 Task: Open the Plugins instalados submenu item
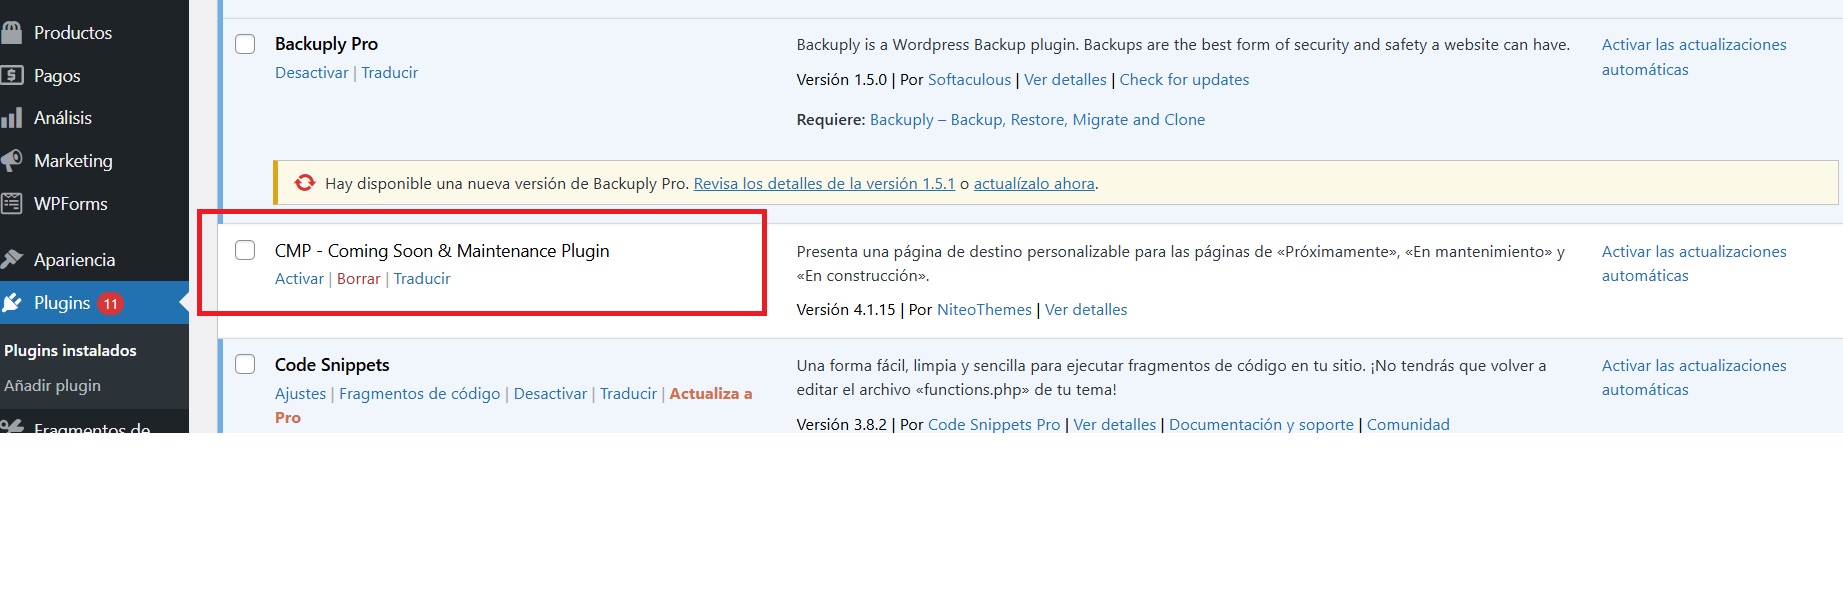coord(70,351)
